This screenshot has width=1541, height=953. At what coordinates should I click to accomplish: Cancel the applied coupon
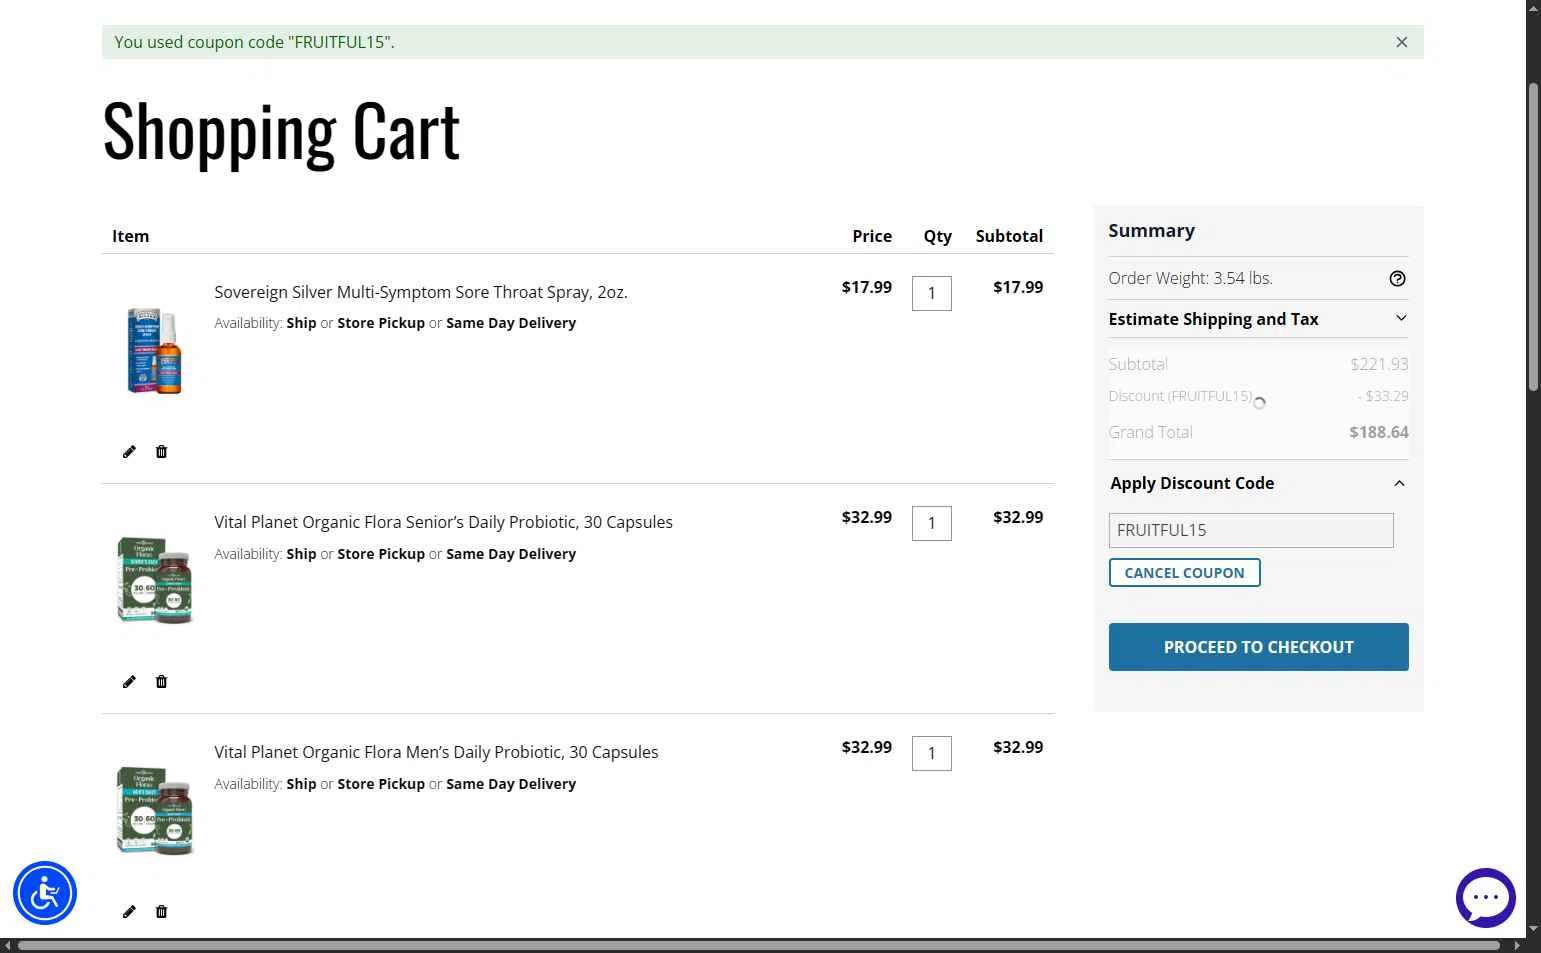pos(1184,573)
